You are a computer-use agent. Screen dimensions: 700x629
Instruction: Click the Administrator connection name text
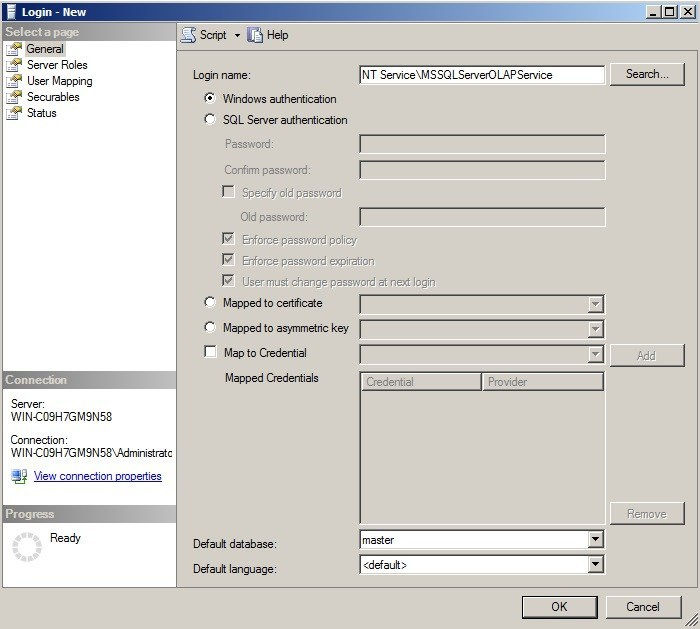pyautogui.click(x=91, y=453)
